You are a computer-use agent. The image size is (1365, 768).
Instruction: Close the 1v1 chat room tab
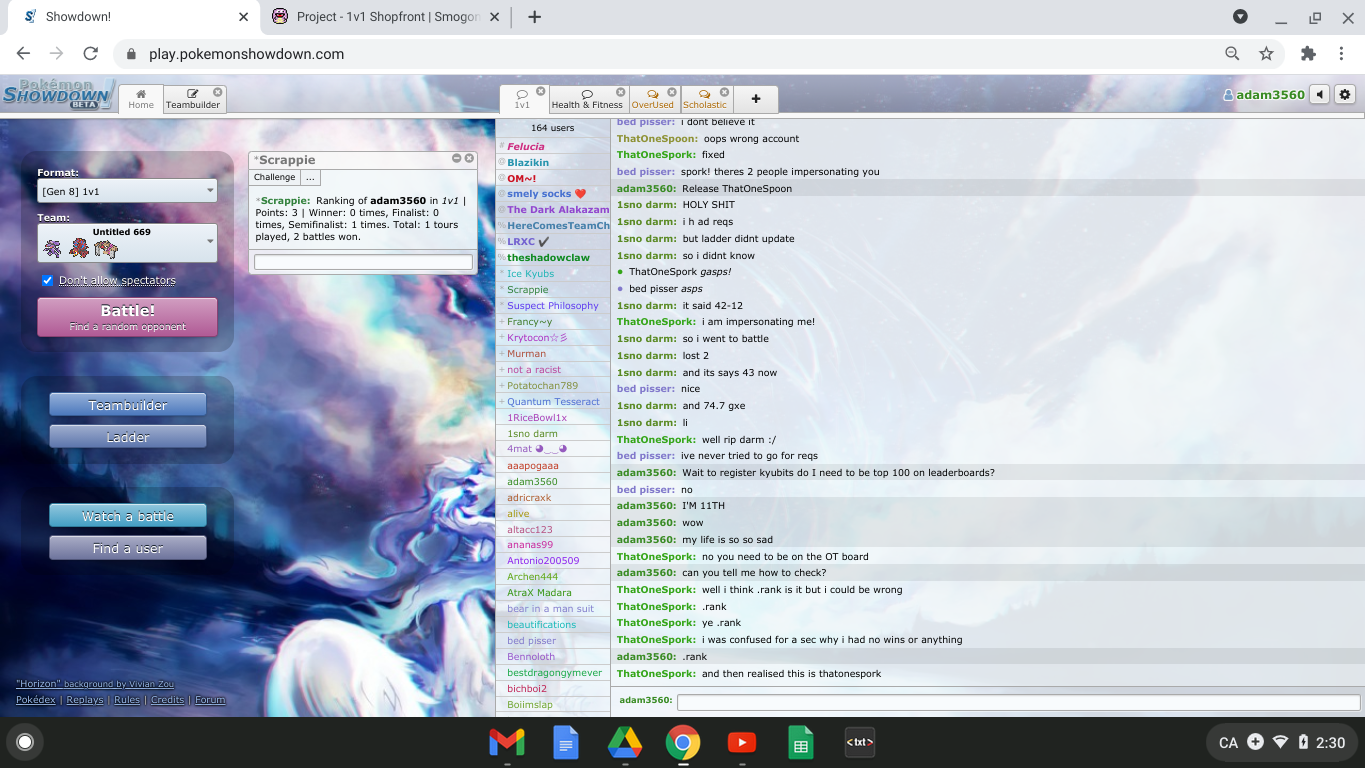pyautogui.click(x=541, y=92)
